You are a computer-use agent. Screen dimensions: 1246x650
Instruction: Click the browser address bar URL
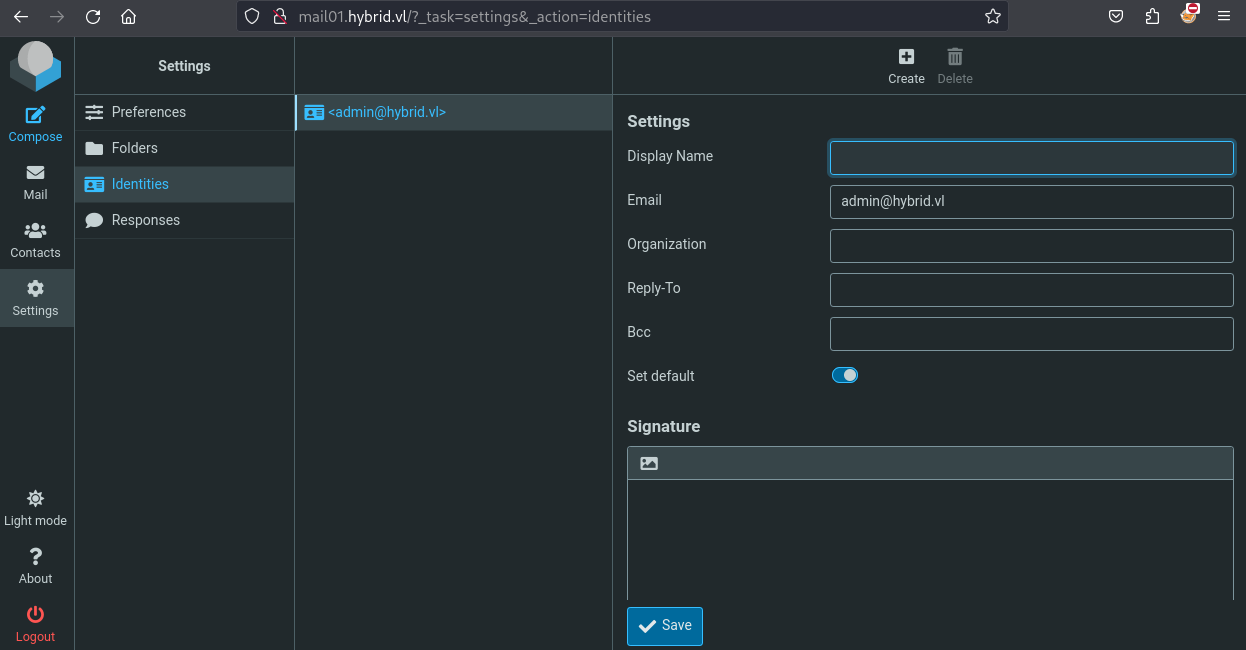[475, 17]
